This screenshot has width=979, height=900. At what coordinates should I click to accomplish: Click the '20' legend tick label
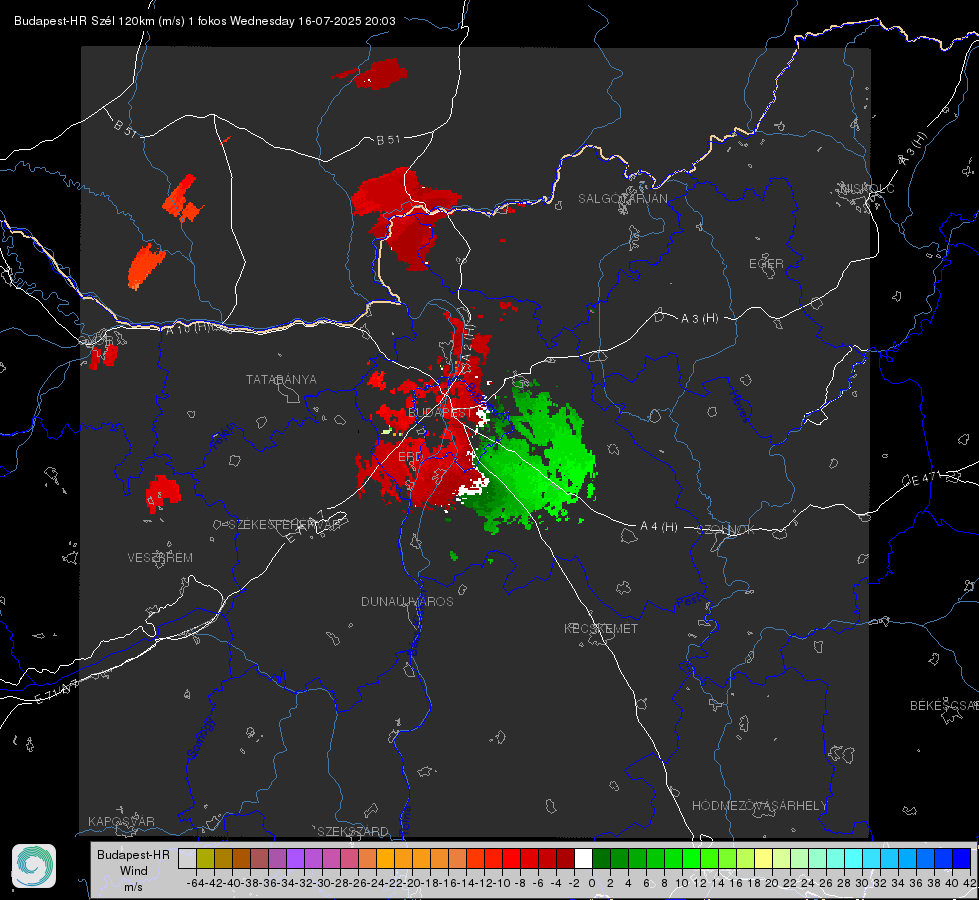[x=772, y=883]
